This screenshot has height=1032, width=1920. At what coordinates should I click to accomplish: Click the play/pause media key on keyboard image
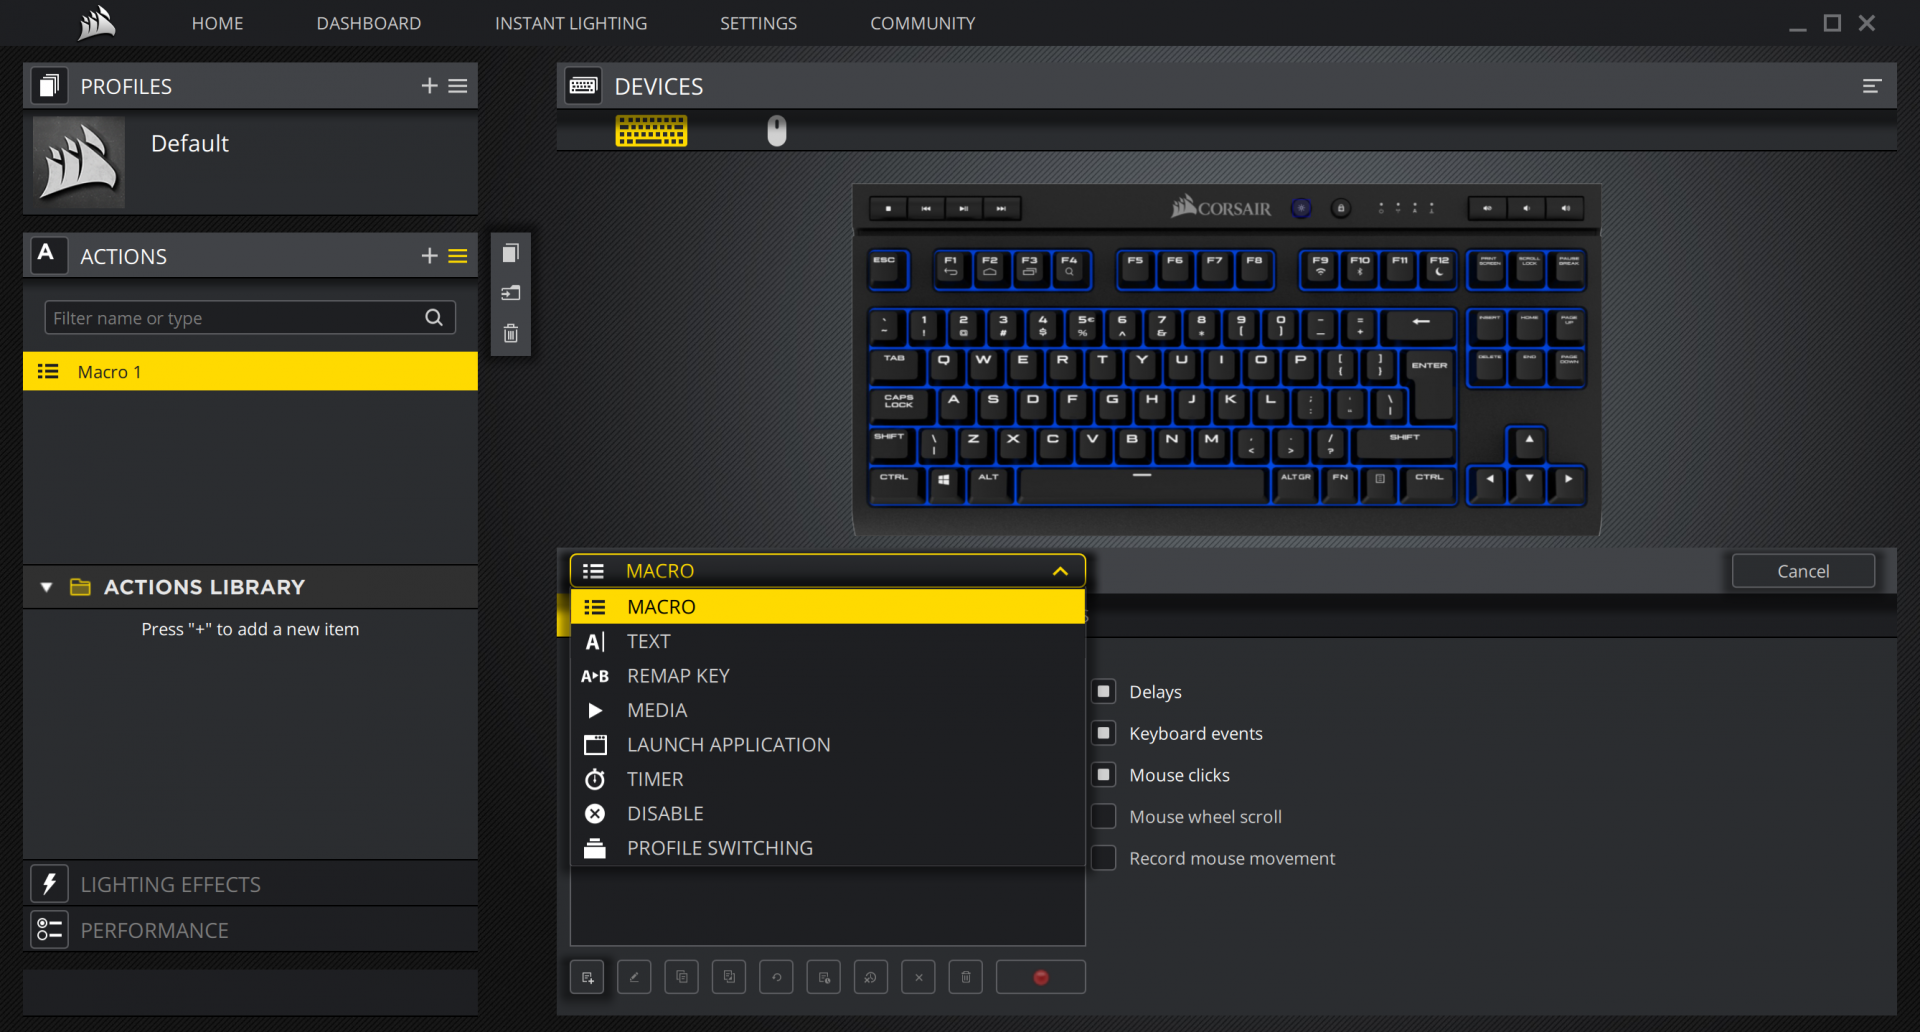click(x=963, y=208)
